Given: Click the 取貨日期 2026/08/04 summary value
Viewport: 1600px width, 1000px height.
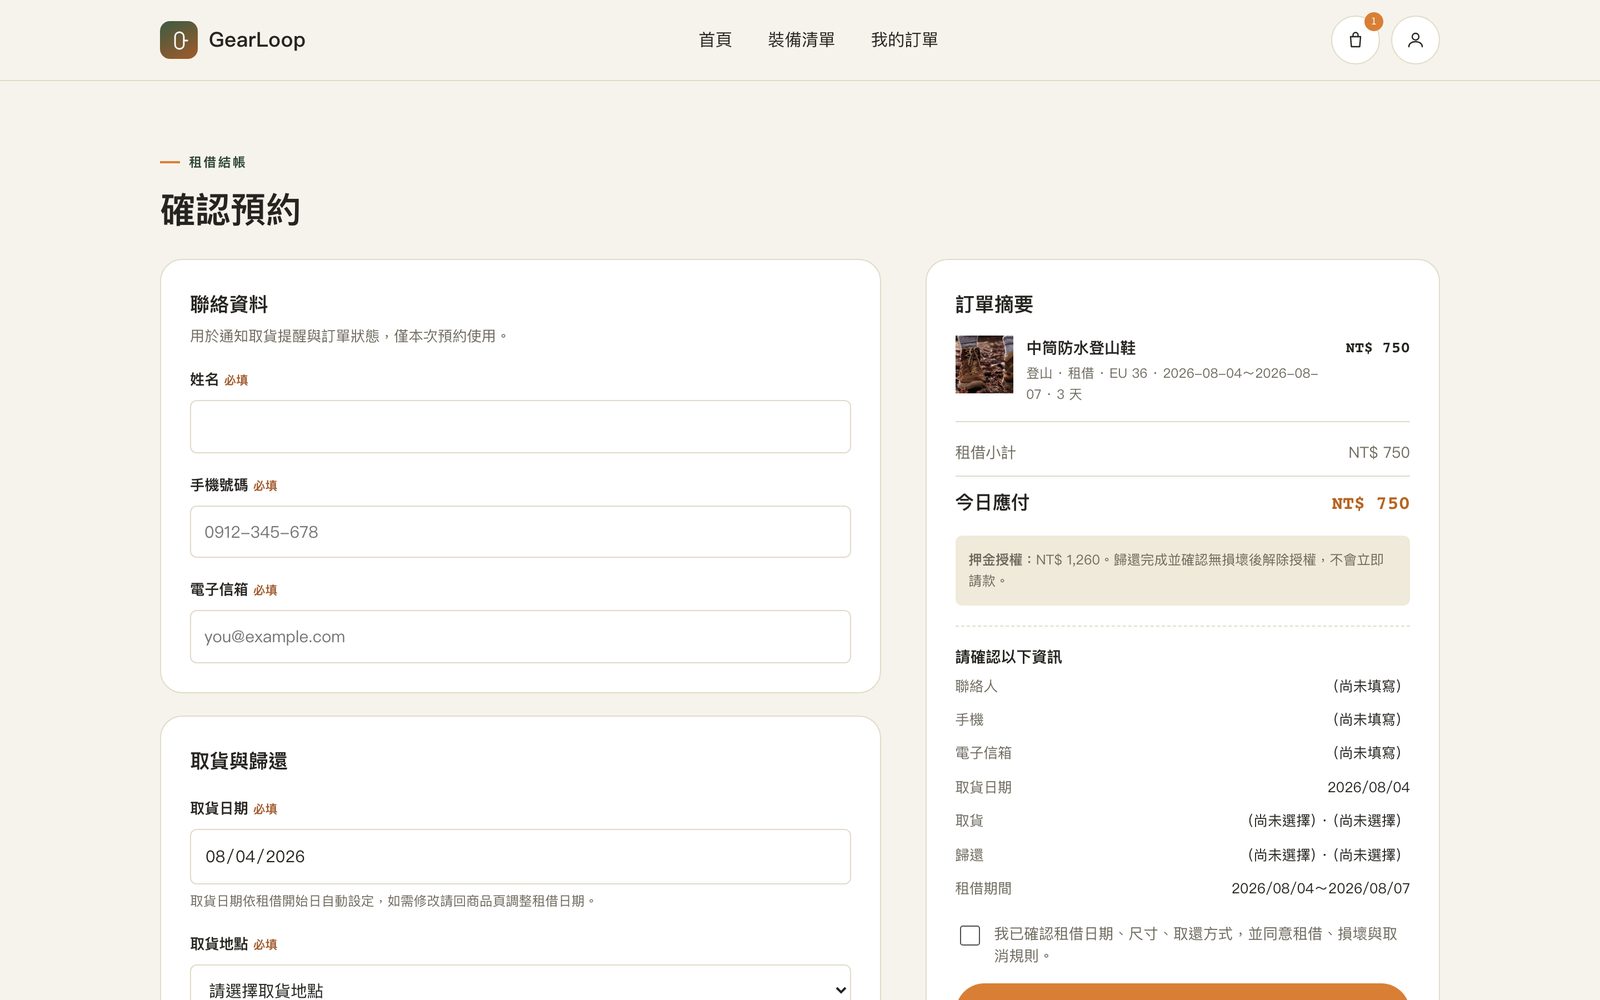Looking at the screenshot, I should tap(1368, 787).
